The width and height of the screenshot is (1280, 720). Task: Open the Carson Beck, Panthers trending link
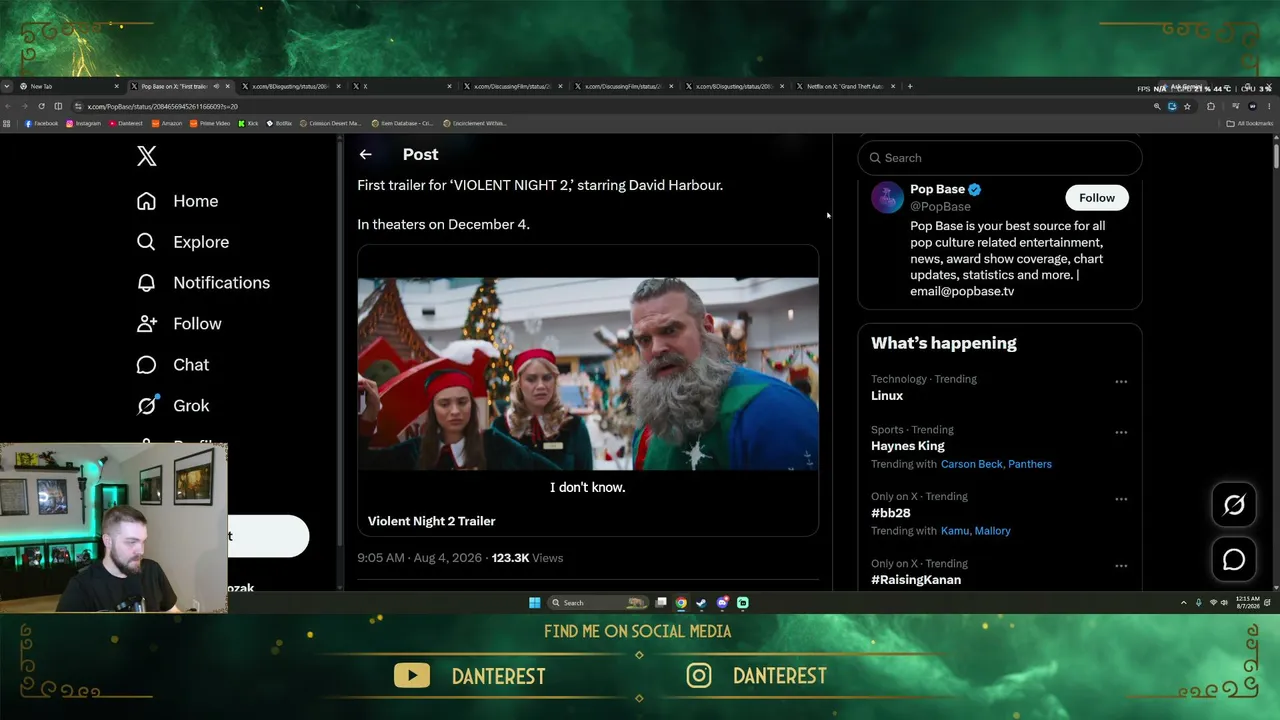pos(996,464)
